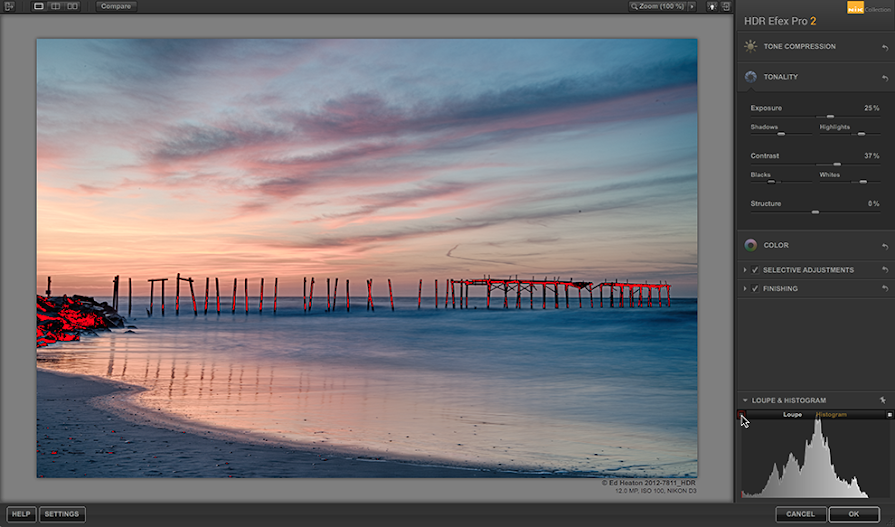Click the Compare button
895x527 pixels.
pos(116,6)
